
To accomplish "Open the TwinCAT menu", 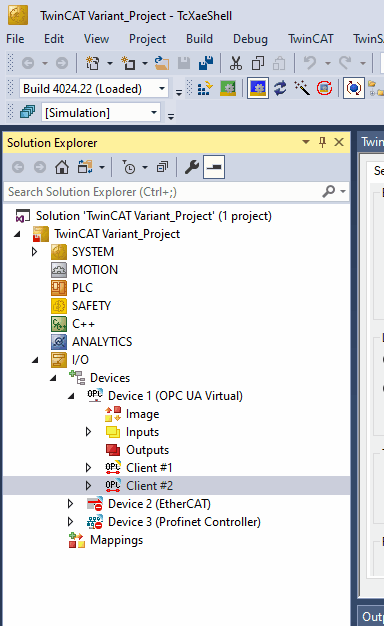I will coord(311,39).
